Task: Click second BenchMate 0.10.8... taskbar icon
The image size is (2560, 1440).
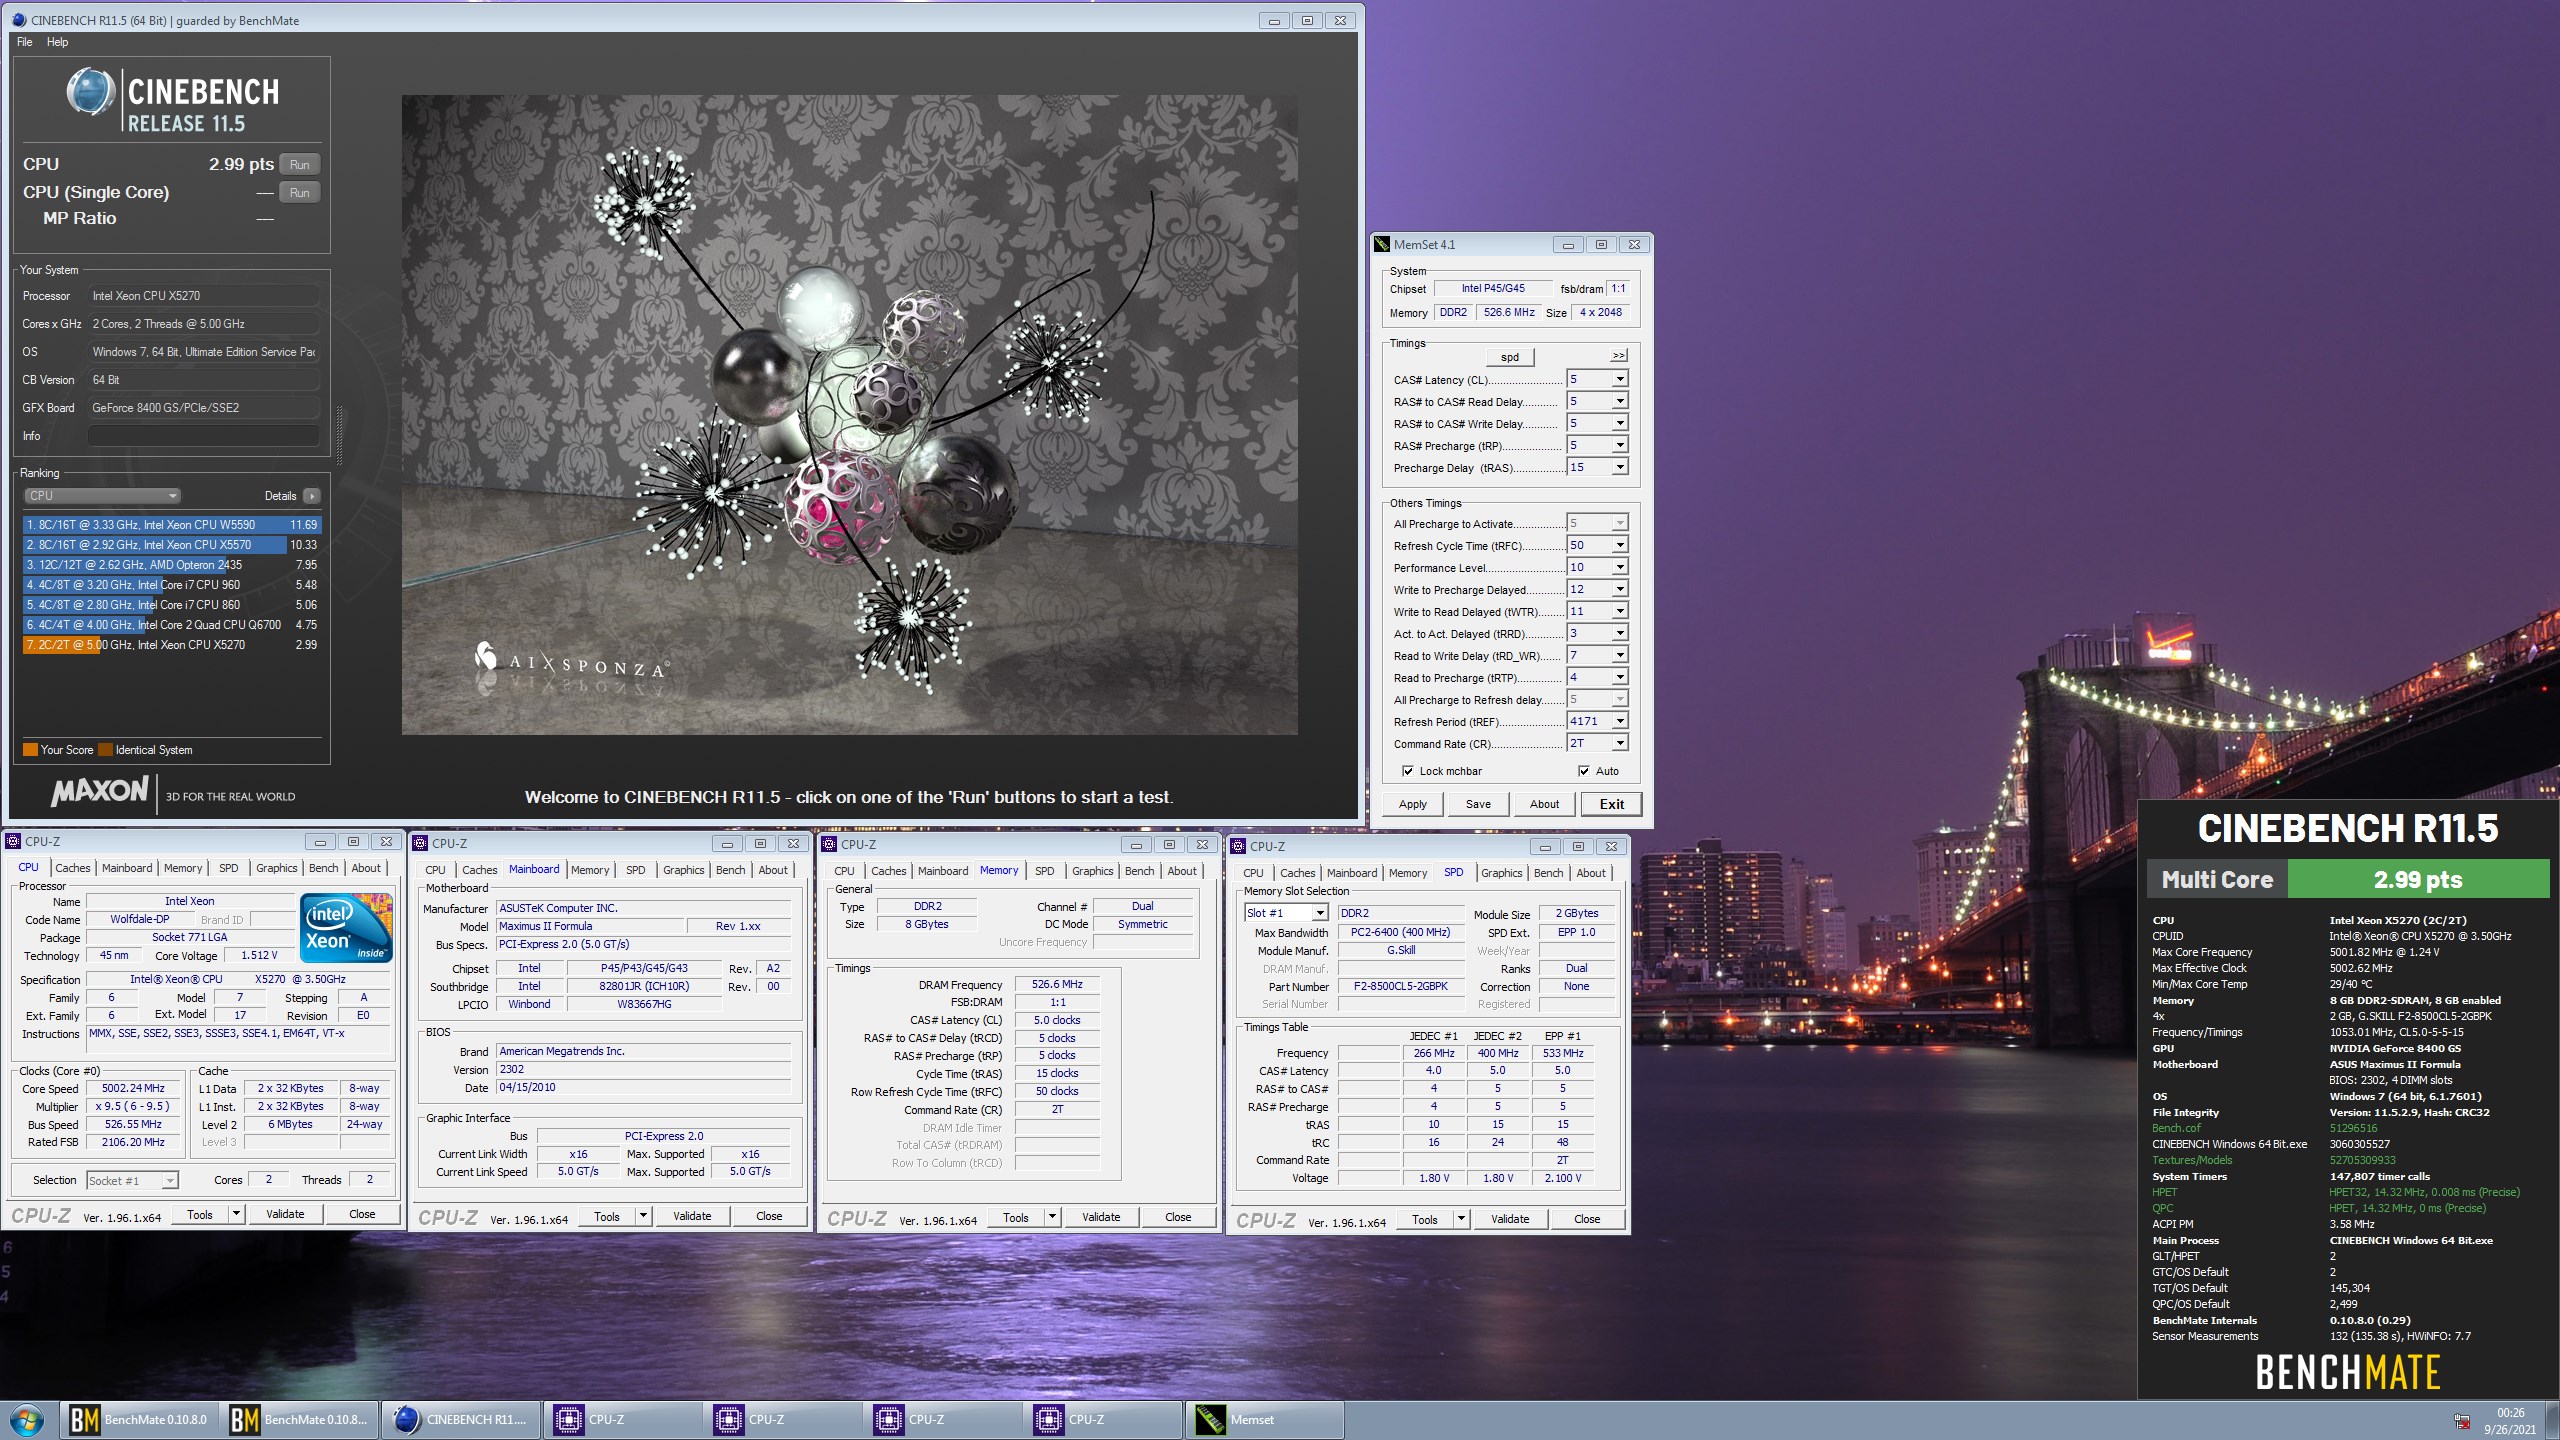Action: (x=300, y=1419)
